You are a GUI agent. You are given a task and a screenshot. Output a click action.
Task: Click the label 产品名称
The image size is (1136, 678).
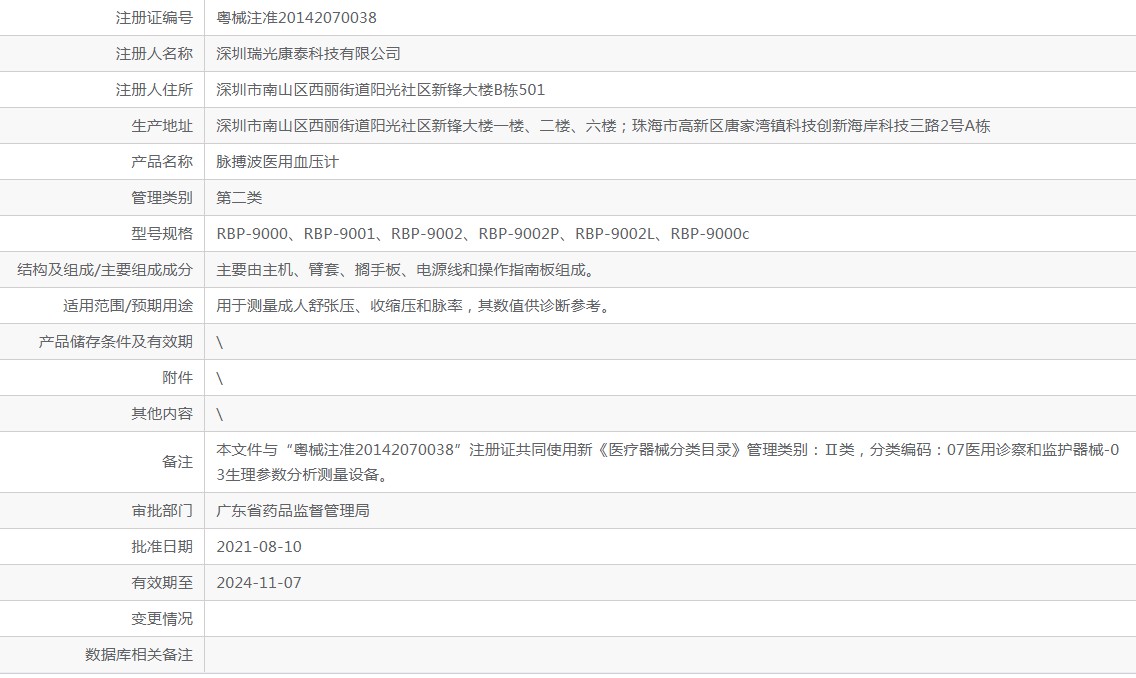tap(162, 162)
